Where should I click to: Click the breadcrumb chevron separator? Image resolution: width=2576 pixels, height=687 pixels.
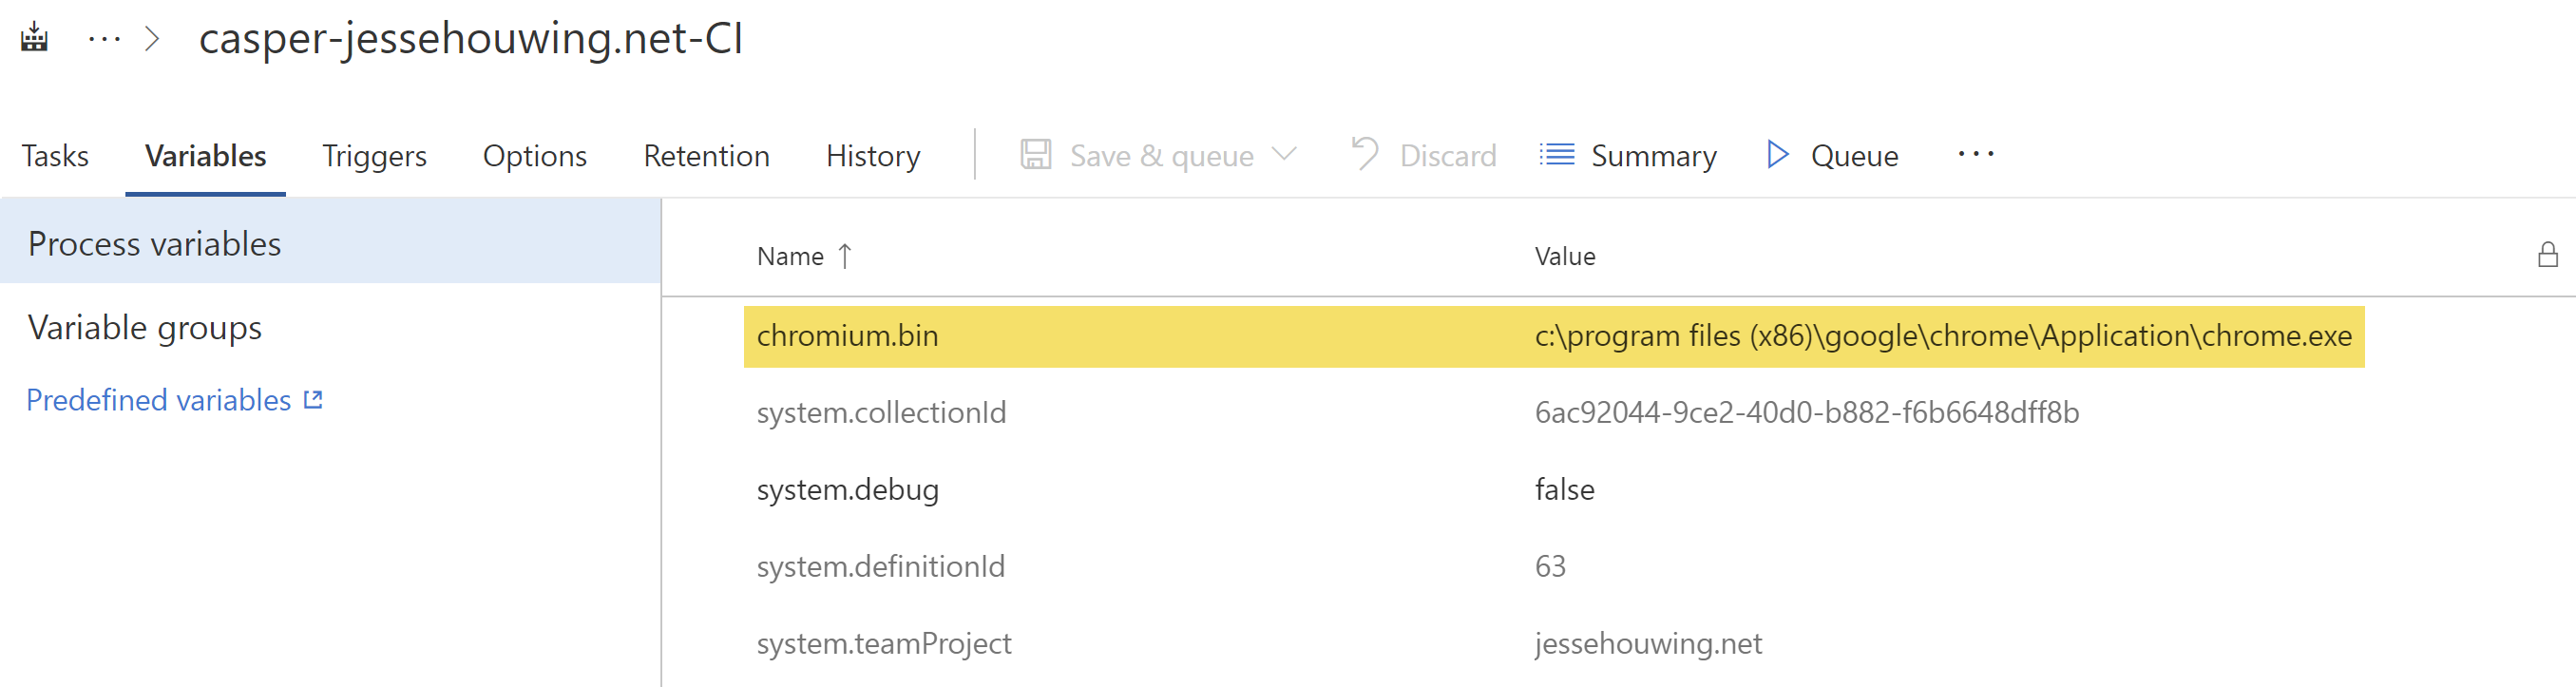pos(152,39)
